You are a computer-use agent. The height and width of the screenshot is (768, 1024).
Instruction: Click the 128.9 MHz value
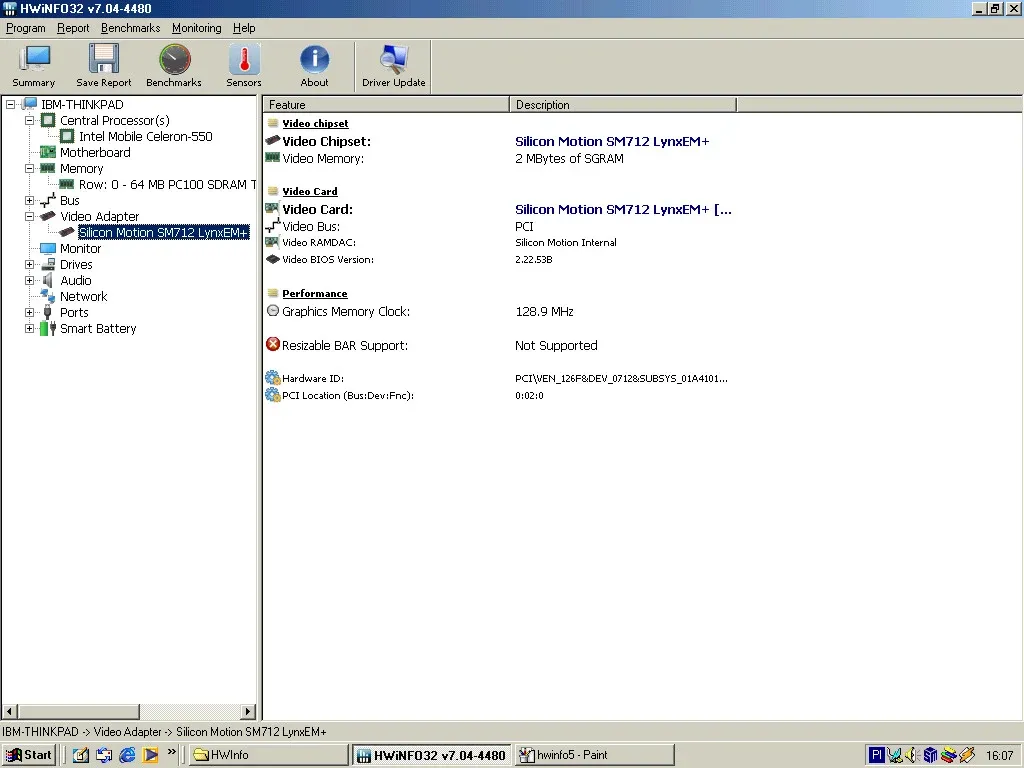pyautogui.click(x=544, y=312)
